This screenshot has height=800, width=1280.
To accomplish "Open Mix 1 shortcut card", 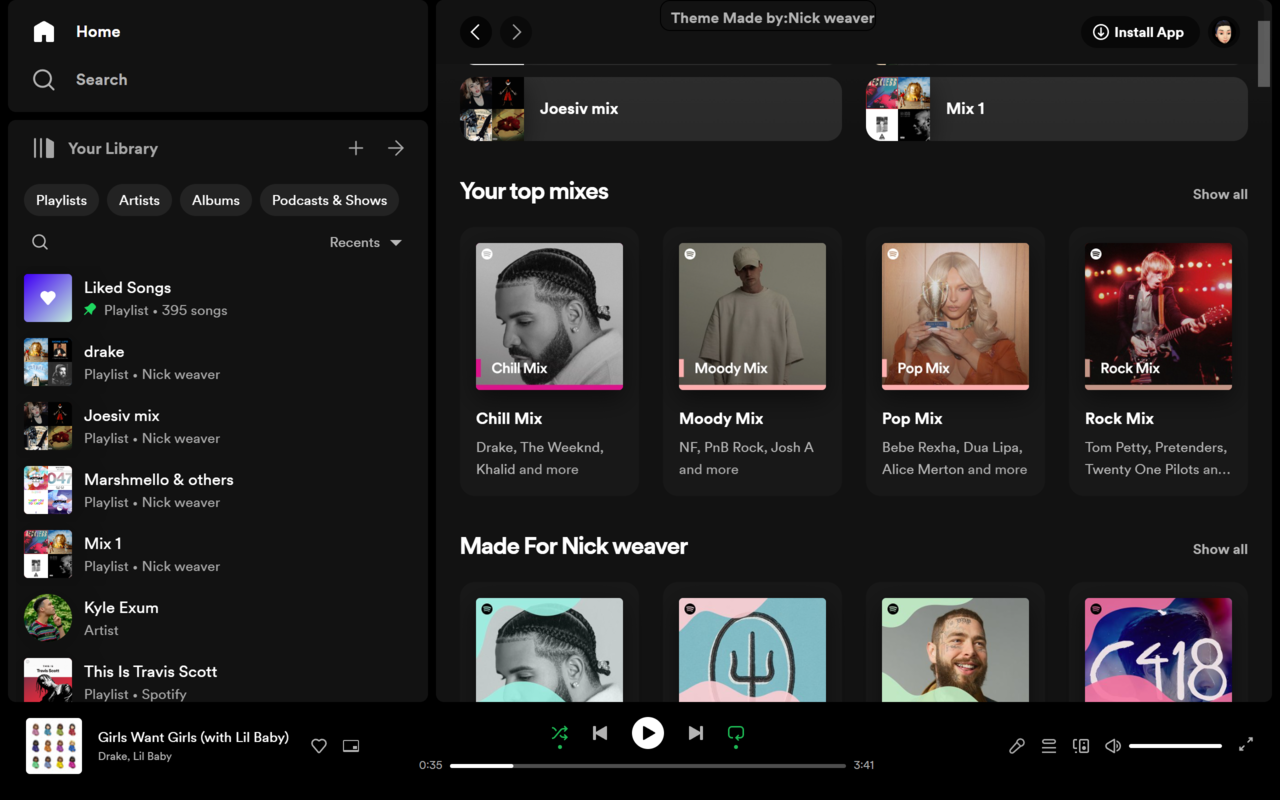I will (x=1057, y=109).
